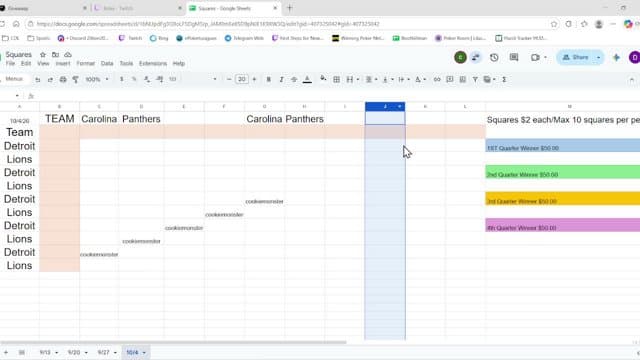Click the green collaborator avatar
The height and width of the screenshot is (360, 640).
pyautogui.click(x=460, y=58)
